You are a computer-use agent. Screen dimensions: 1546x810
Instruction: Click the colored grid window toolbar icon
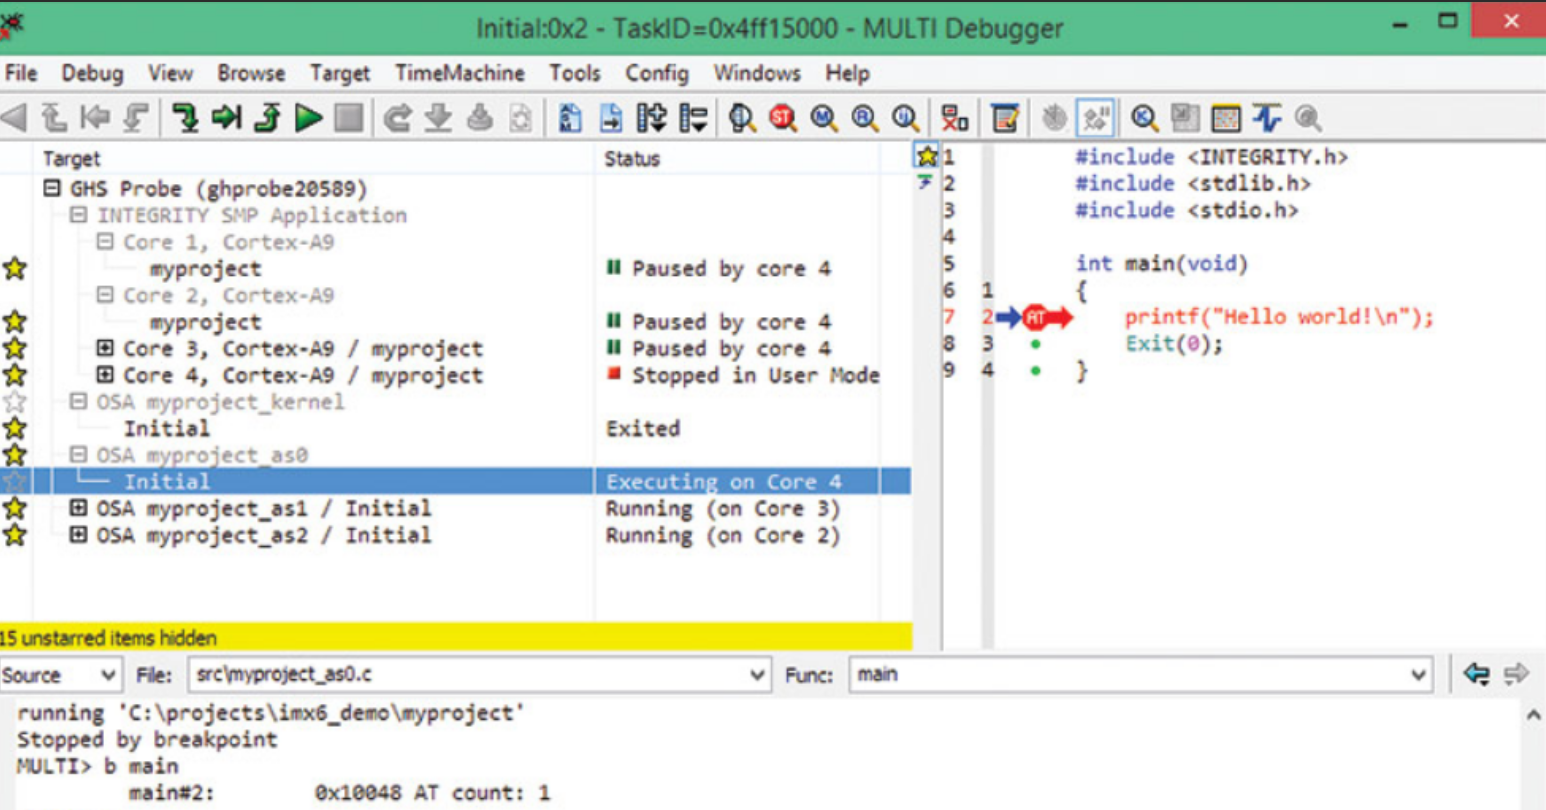[1226, 118]
